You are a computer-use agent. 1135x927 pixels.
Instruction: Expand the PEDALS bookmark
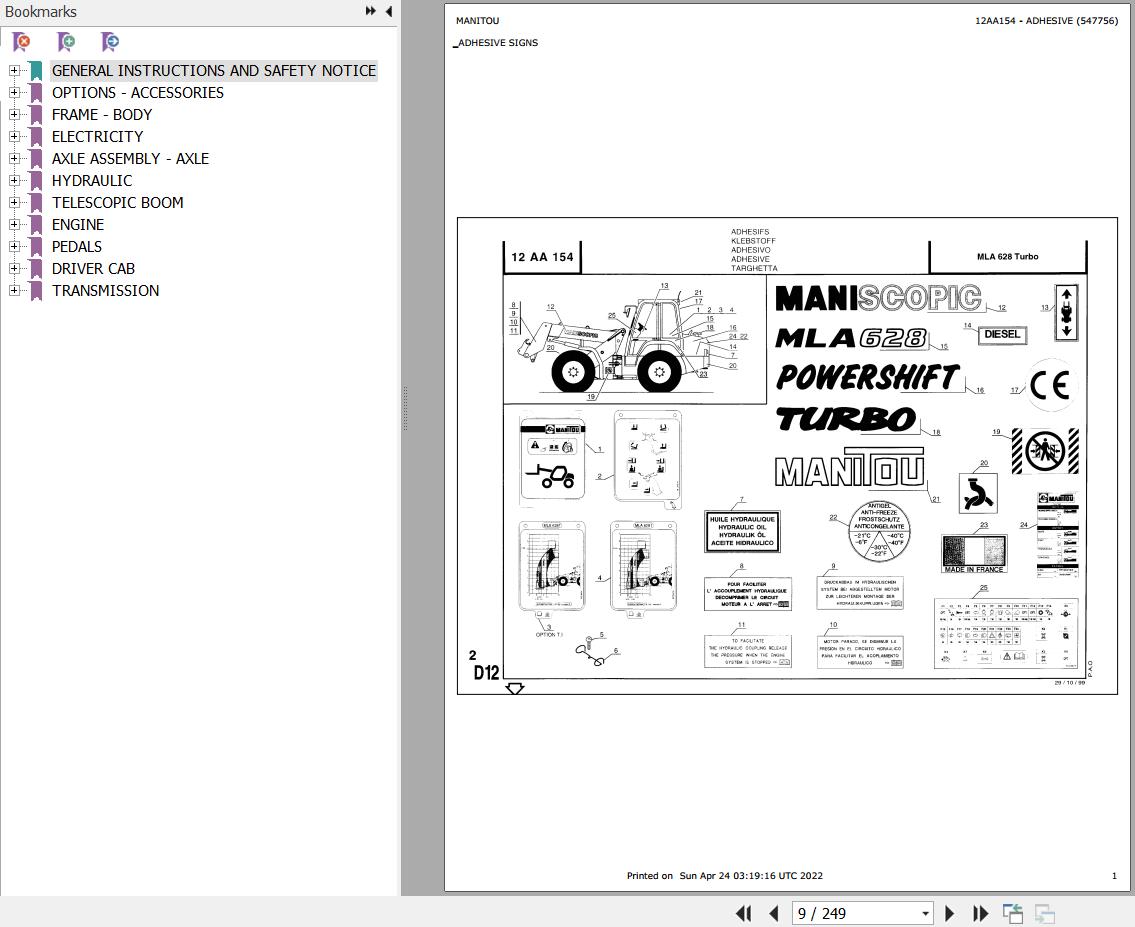[14, 246]
